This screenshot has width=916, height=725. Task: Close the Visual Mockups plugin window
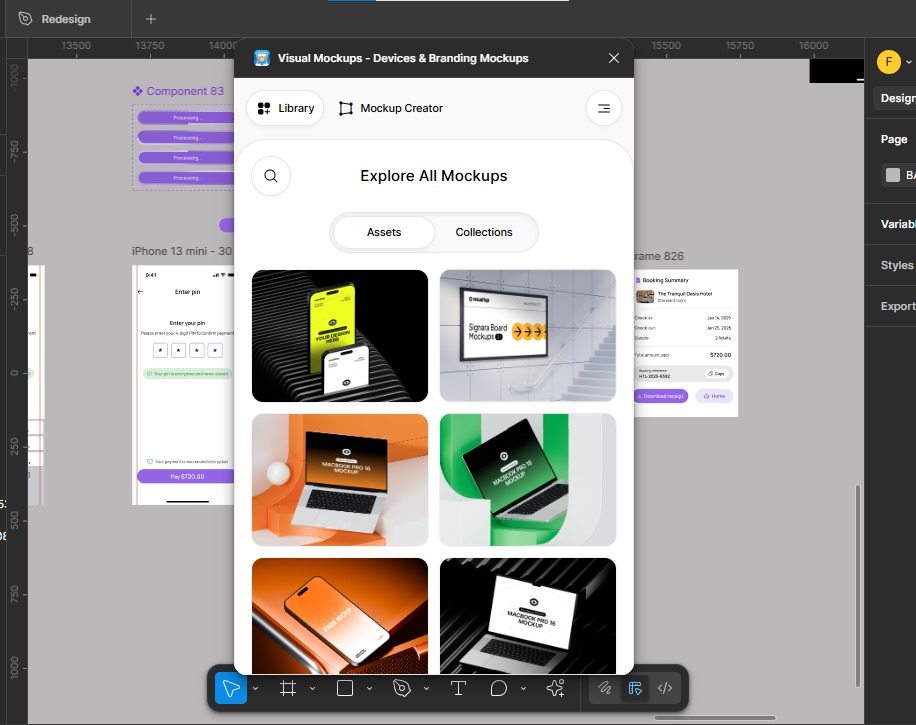(613, 58)
